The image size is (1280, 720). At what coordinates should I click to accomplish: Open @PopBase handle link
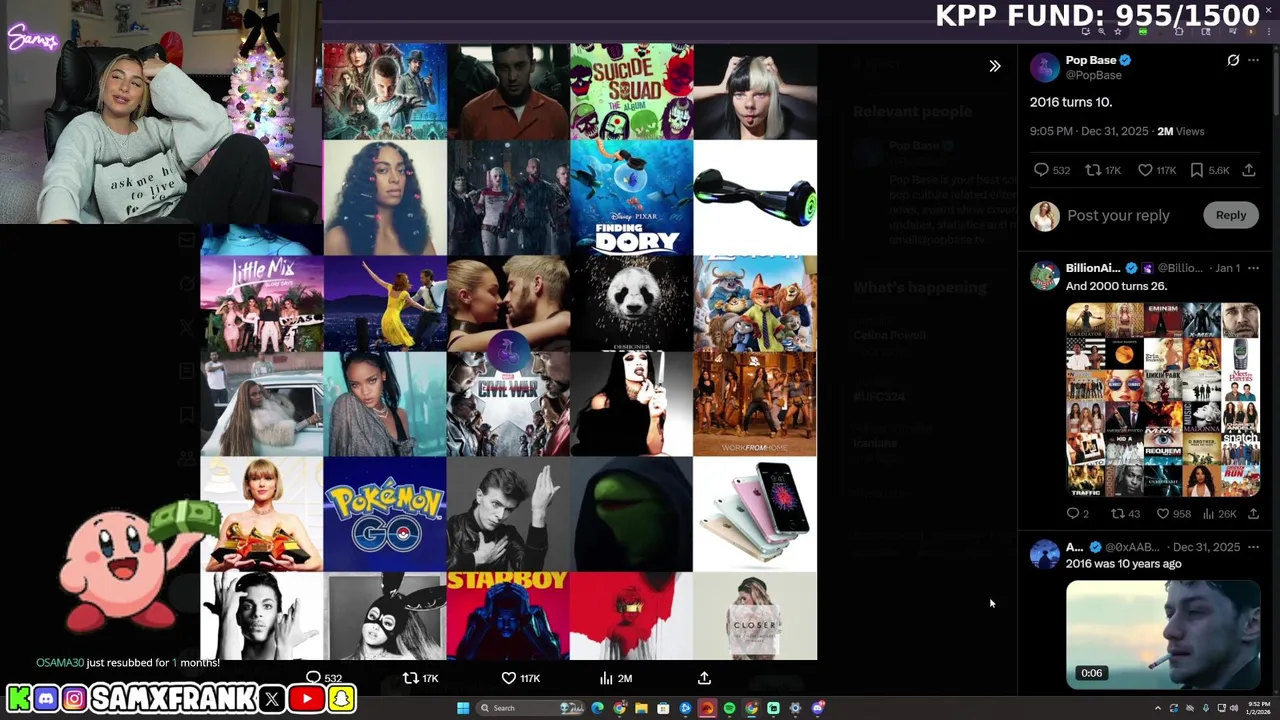coord(1094,75)
